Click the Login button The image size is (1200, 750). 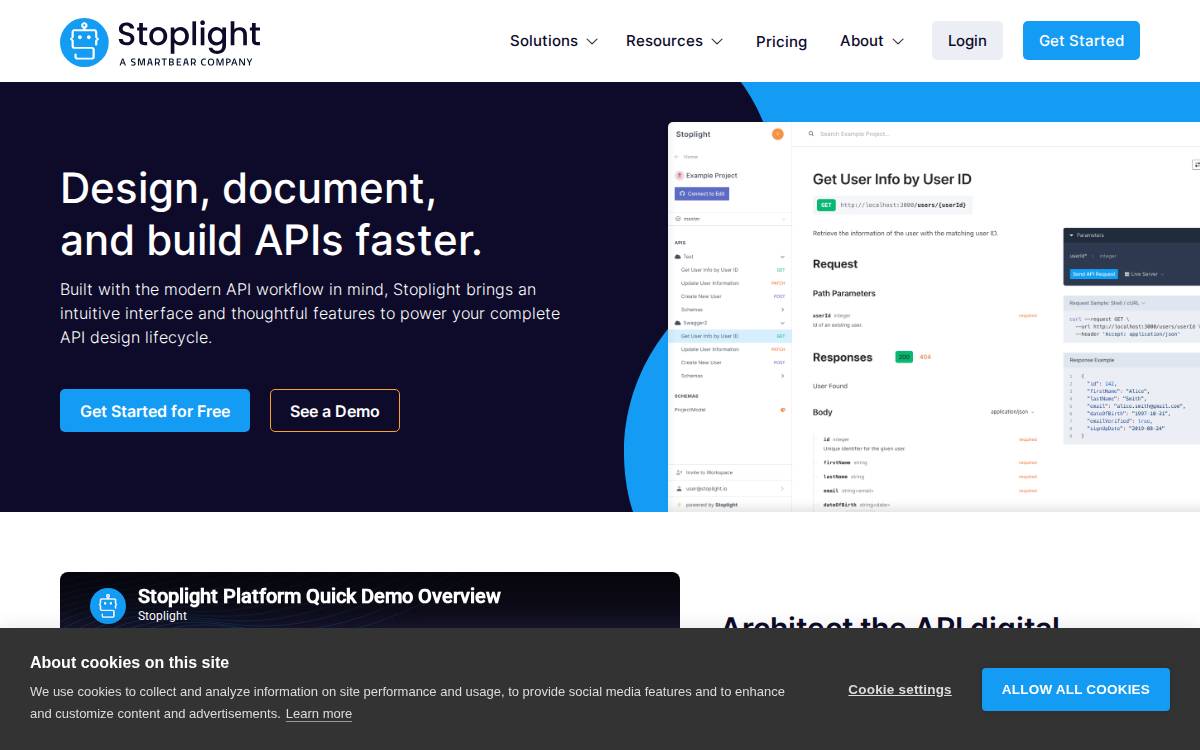[967, 41]
